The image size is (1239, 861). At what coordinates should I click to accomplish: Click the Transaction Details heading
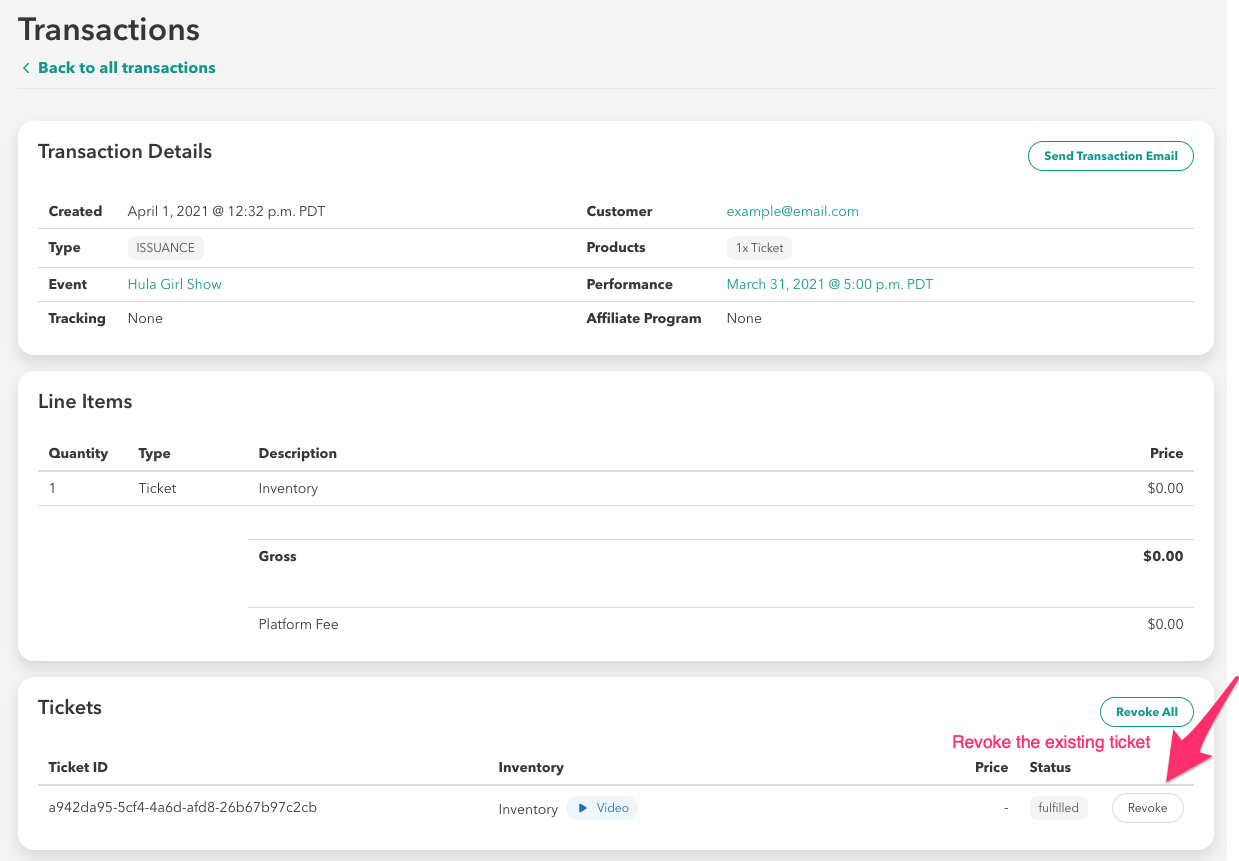pyautogui.click(x=125, y=152)
